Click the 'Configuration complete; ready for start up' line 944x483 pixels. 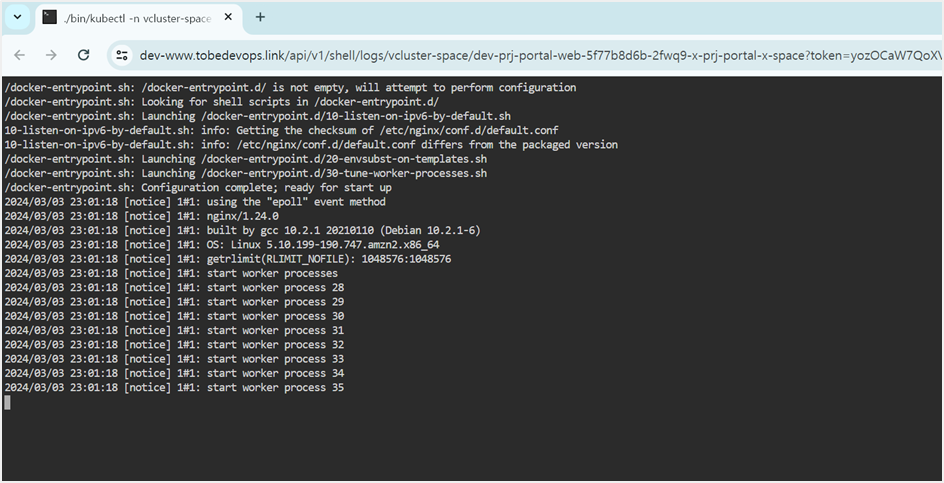pos(199,188)
